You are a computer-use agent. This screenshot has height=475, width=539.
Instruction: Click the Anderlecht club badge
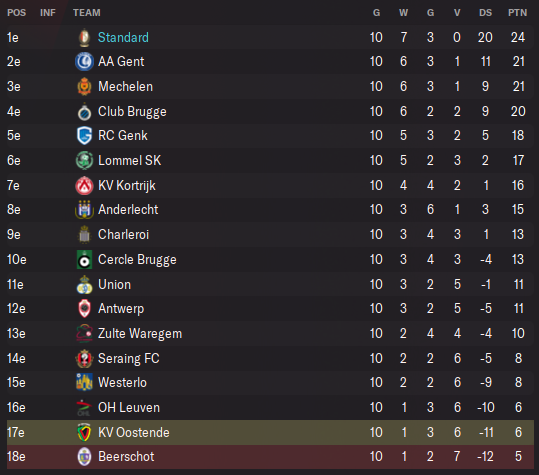click(84, 209)
